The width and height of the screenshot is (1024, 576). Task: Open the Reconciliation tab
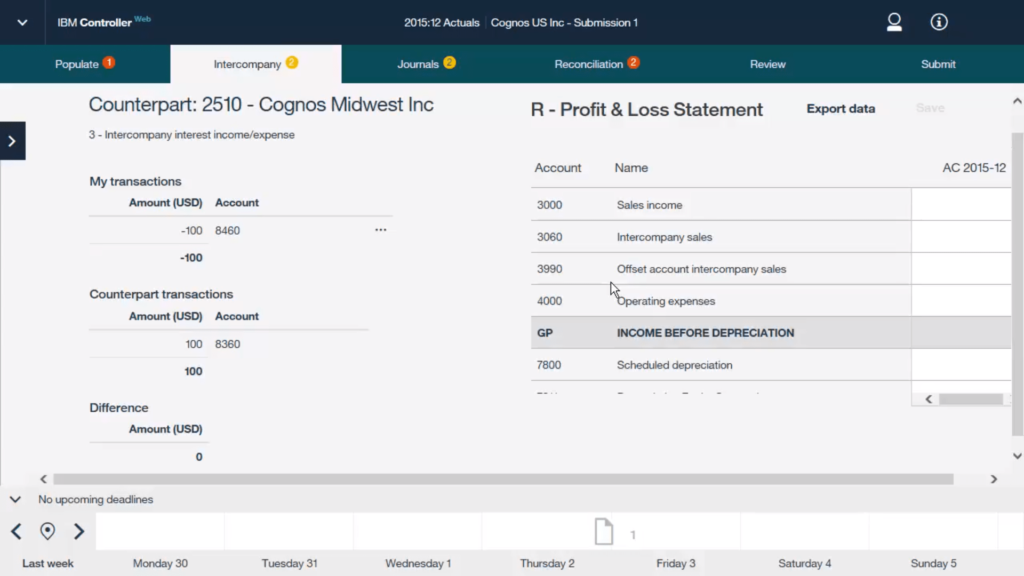click(591, 63)
